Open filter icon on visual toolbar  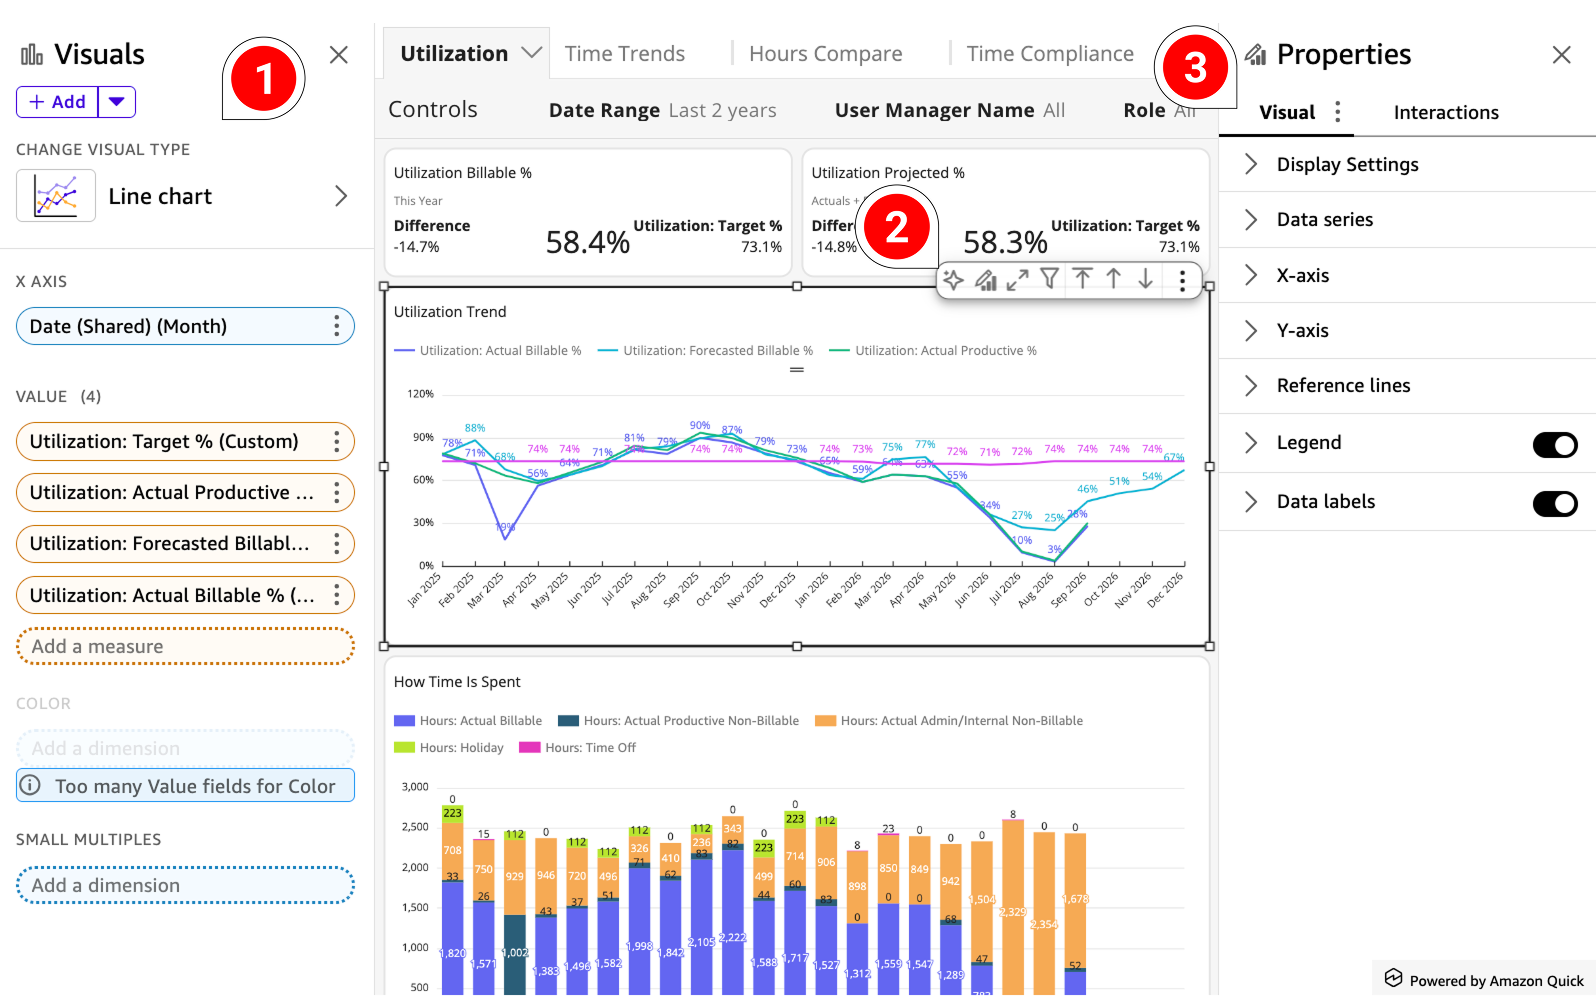point(1050,279)
